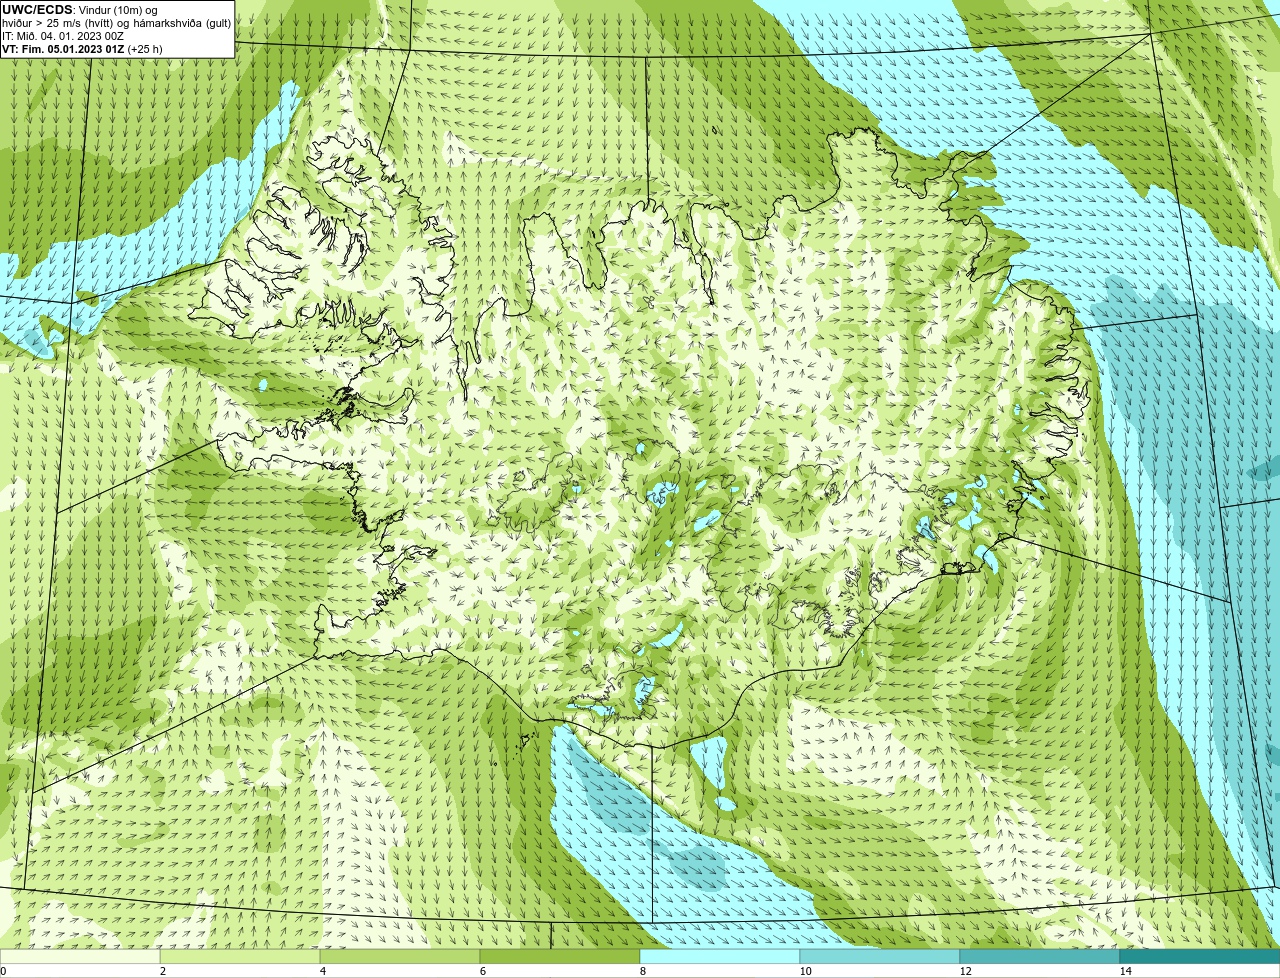
Task: Click the scale label '4'
Action: (x=322, y=971)
